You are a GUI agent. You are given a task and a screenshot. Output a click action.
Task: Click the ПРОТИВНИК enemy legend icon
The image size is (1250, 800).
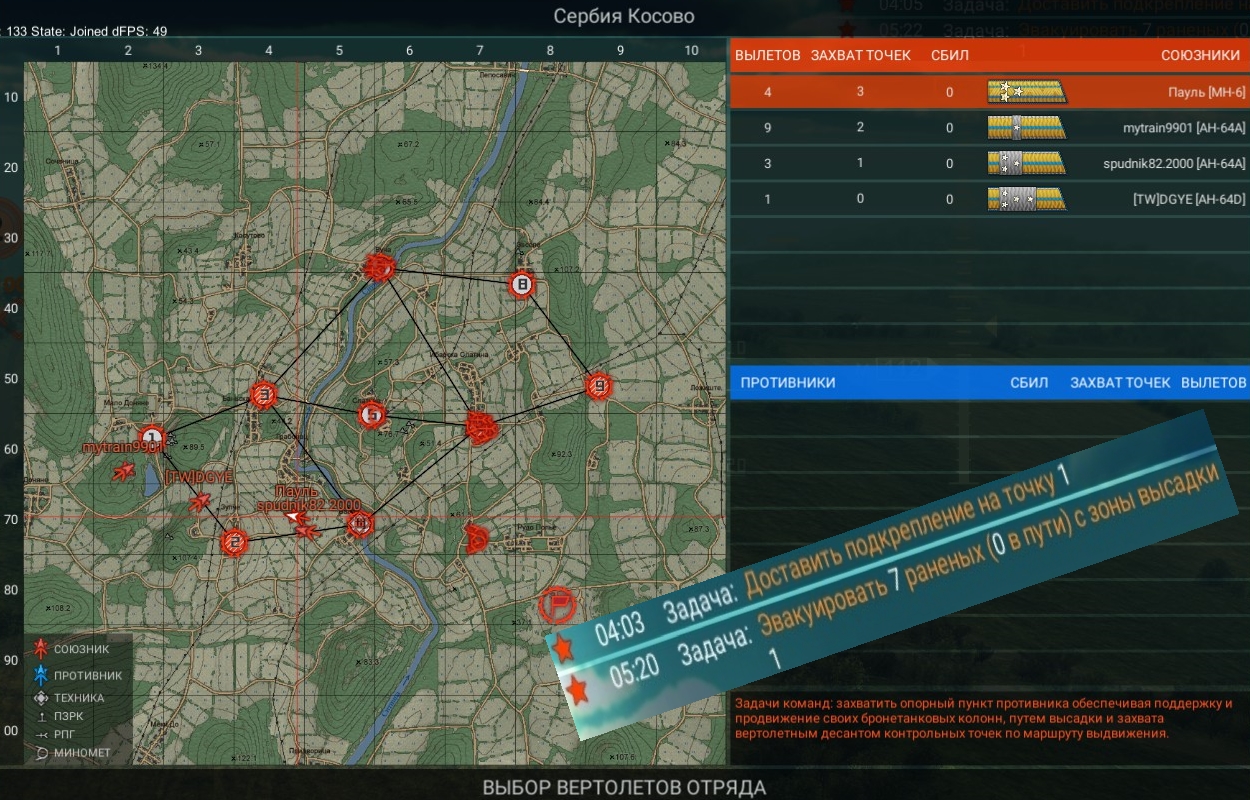click(x=41, y=675)
